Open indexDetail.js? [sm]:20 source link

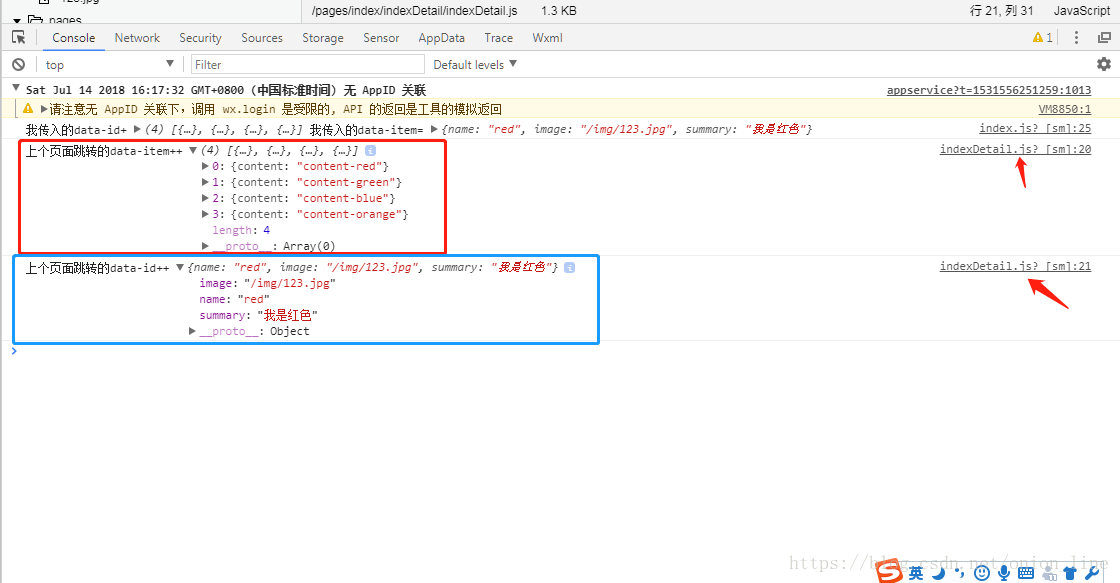coord(1015,149)
